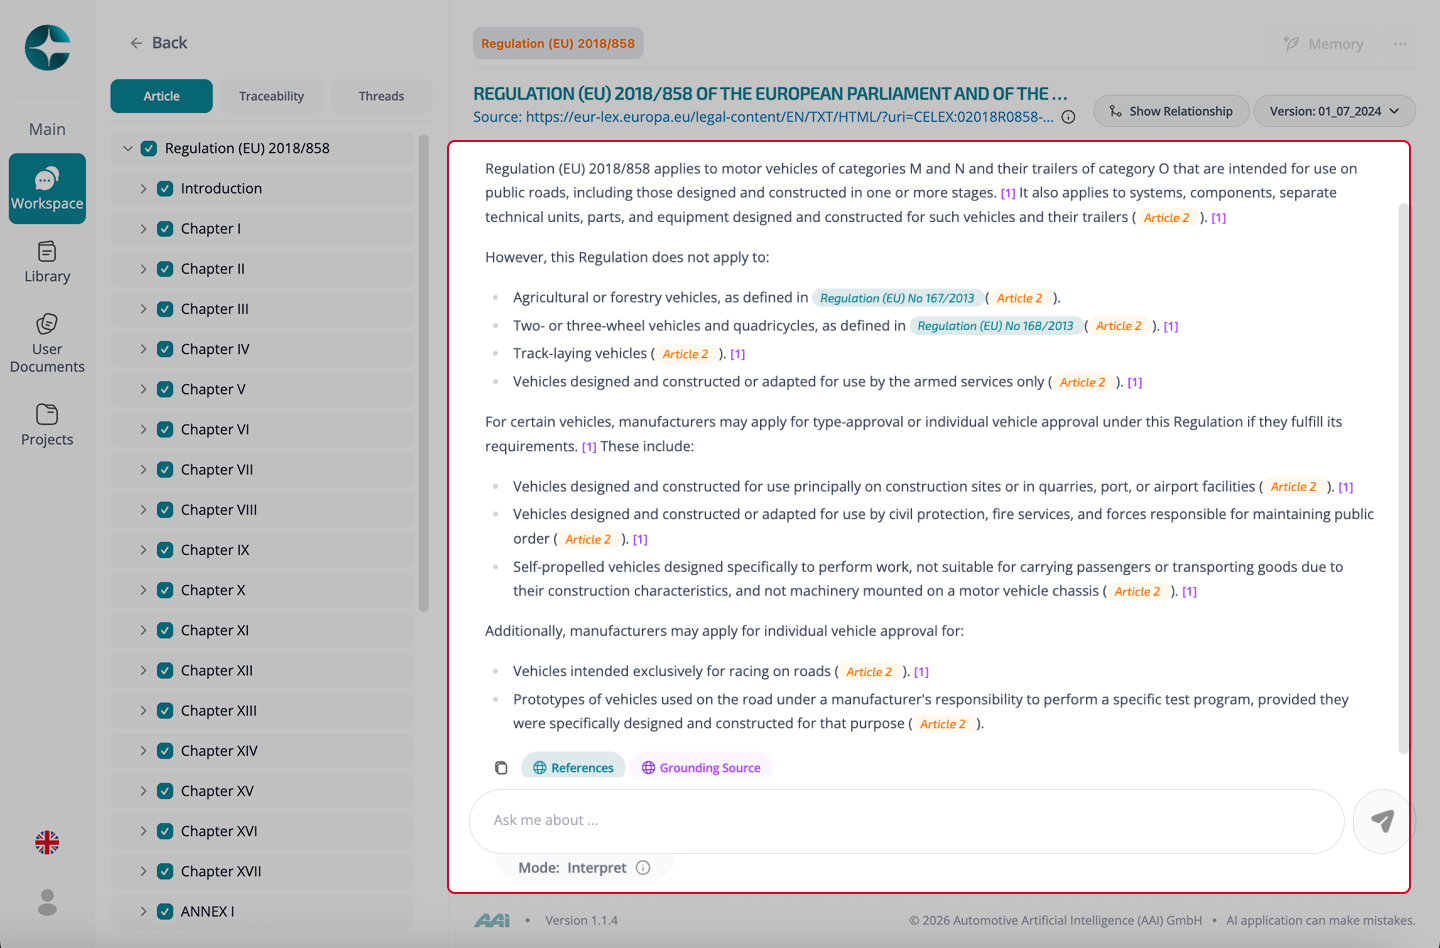
Task: Send the message with paper plane icon
Action: coord(1382,821)
